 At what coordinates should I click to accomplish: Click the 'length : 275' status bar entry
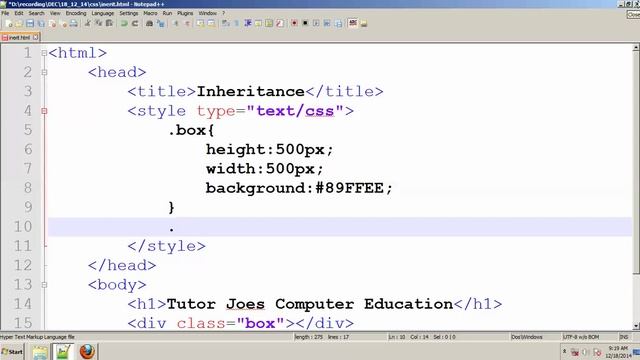(309, 337)
